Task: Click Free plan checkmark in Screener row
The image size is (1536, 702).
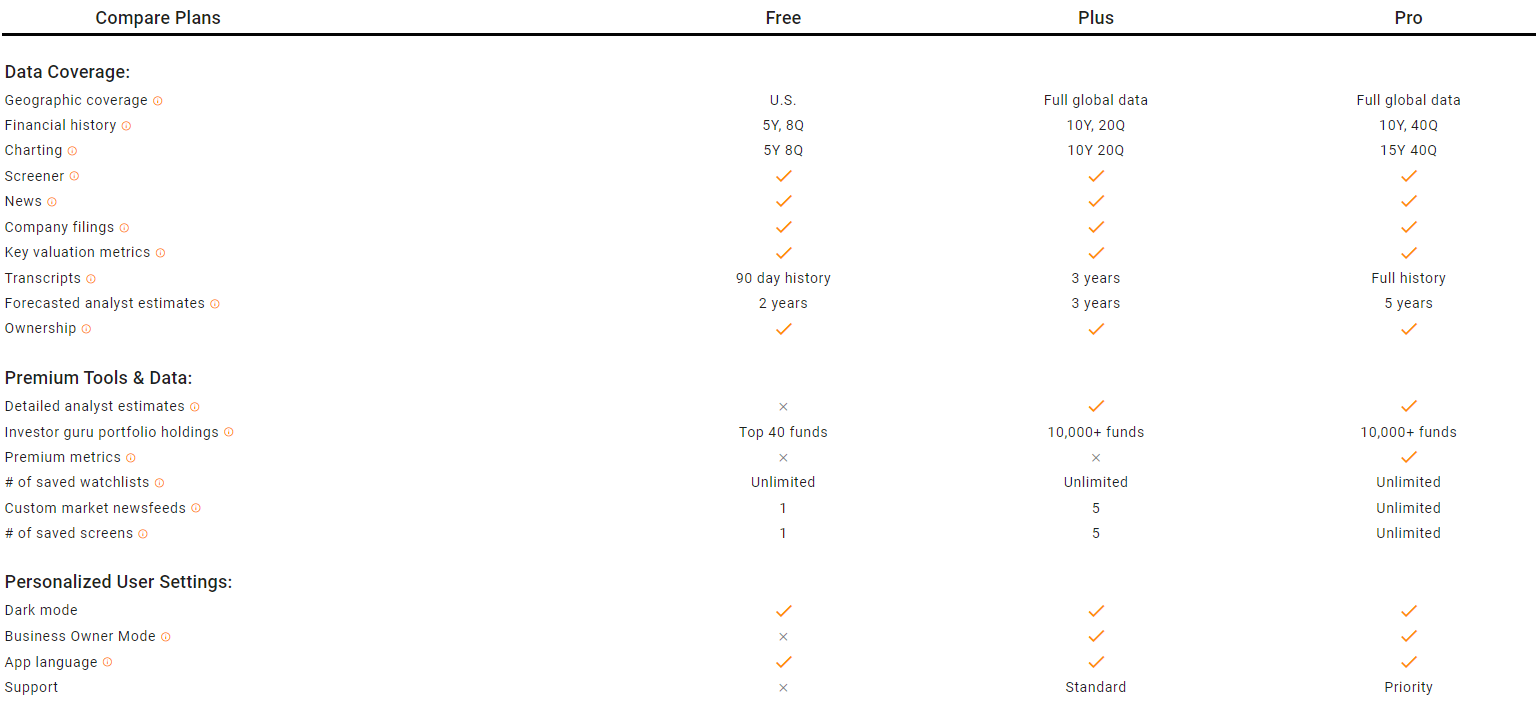Action: click(784, 176)
